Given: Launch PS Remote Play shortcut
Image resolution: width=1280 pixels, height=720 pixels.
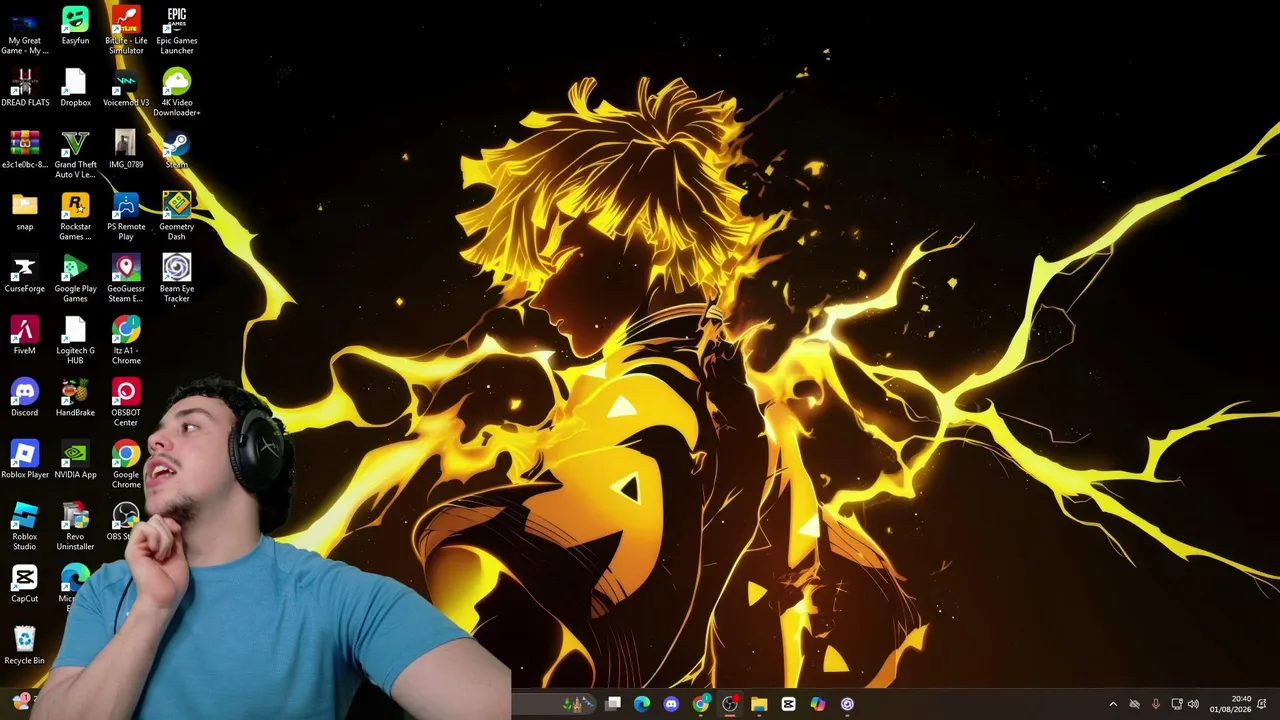Looking at the screenshot, I should [x=126, y=216].
